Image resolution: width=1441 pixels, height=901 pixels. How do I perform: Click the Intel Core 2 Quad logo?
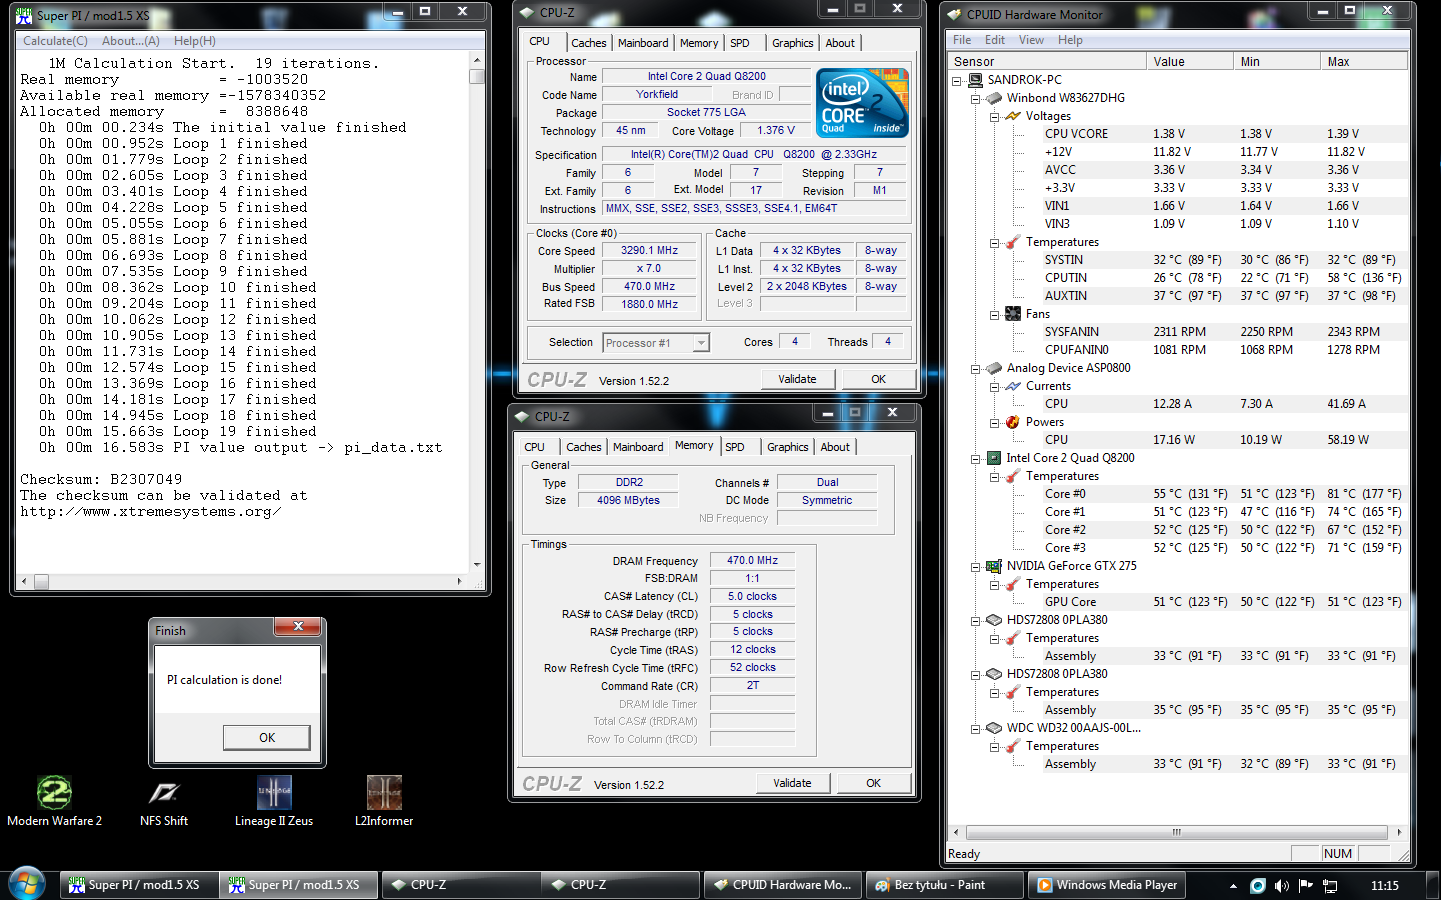pos(862,103)
